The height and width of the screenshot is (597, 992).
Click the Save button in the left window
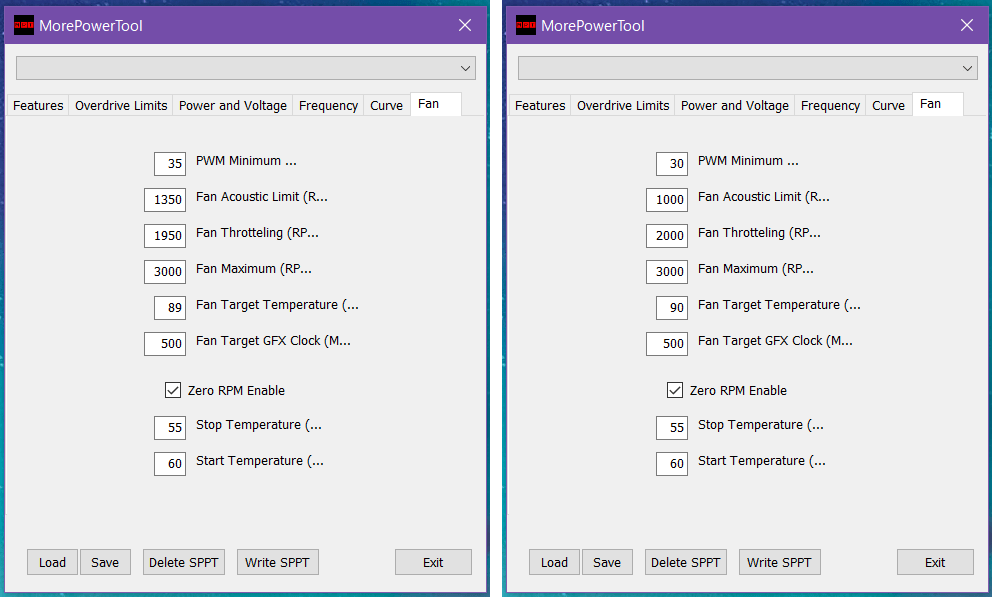coord(105,562)
